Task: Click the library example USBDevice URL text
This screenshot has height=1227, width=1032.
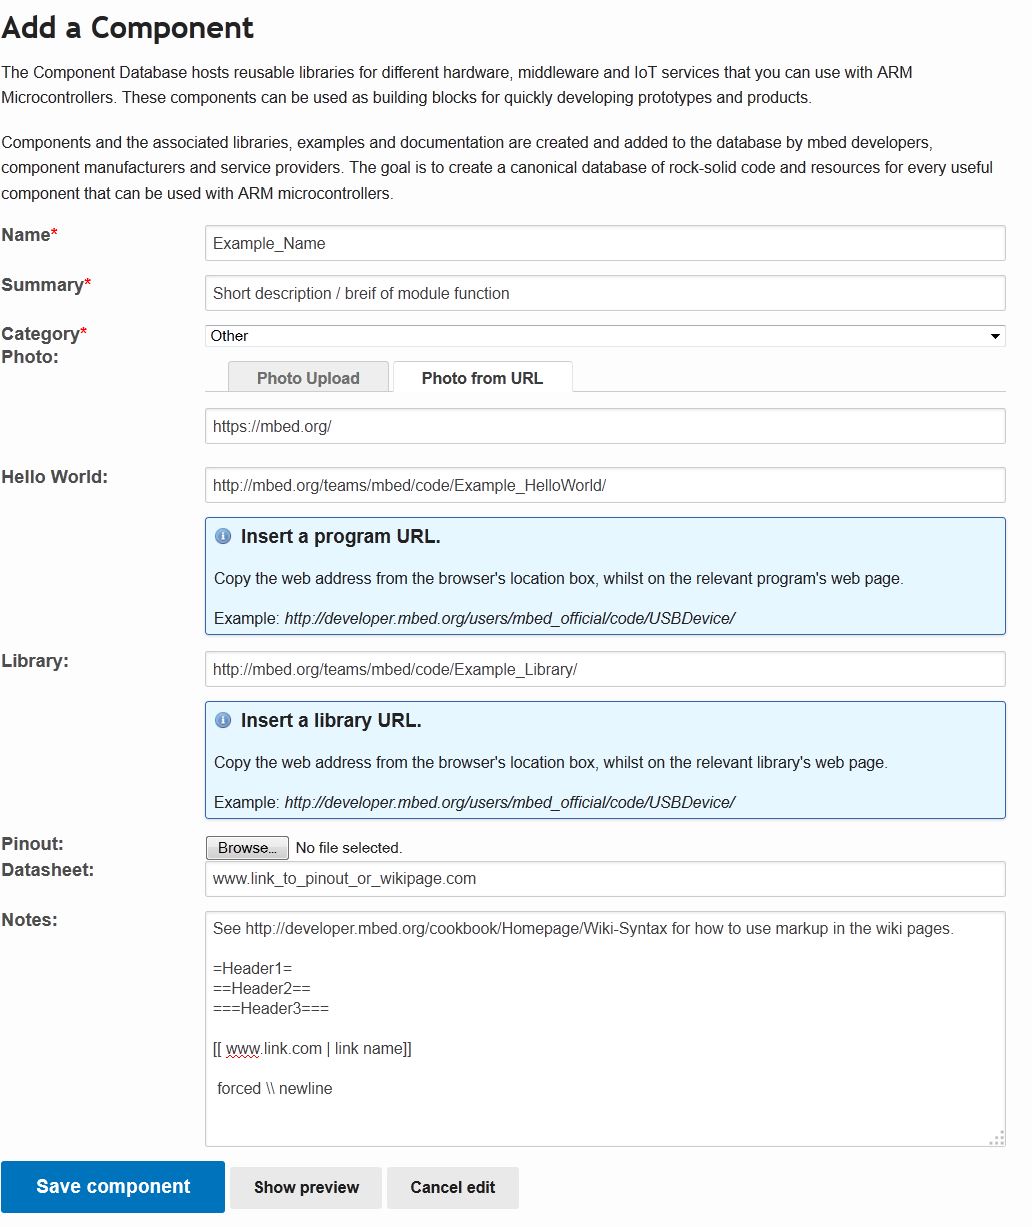Action: point(509,803)
